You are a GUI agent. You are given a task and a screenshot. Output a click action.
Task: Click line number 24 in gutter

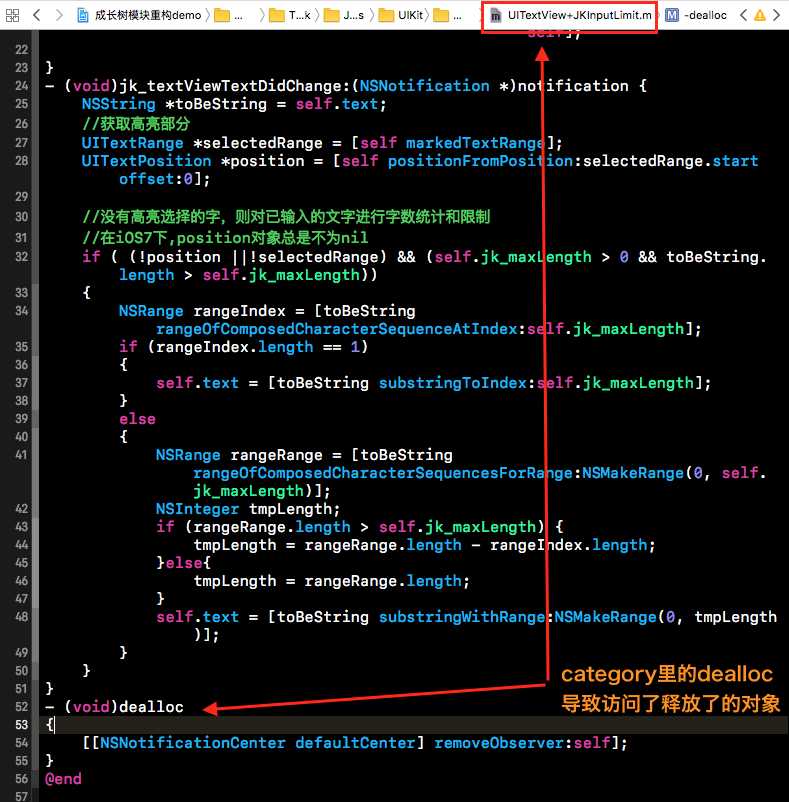(21, 85)
